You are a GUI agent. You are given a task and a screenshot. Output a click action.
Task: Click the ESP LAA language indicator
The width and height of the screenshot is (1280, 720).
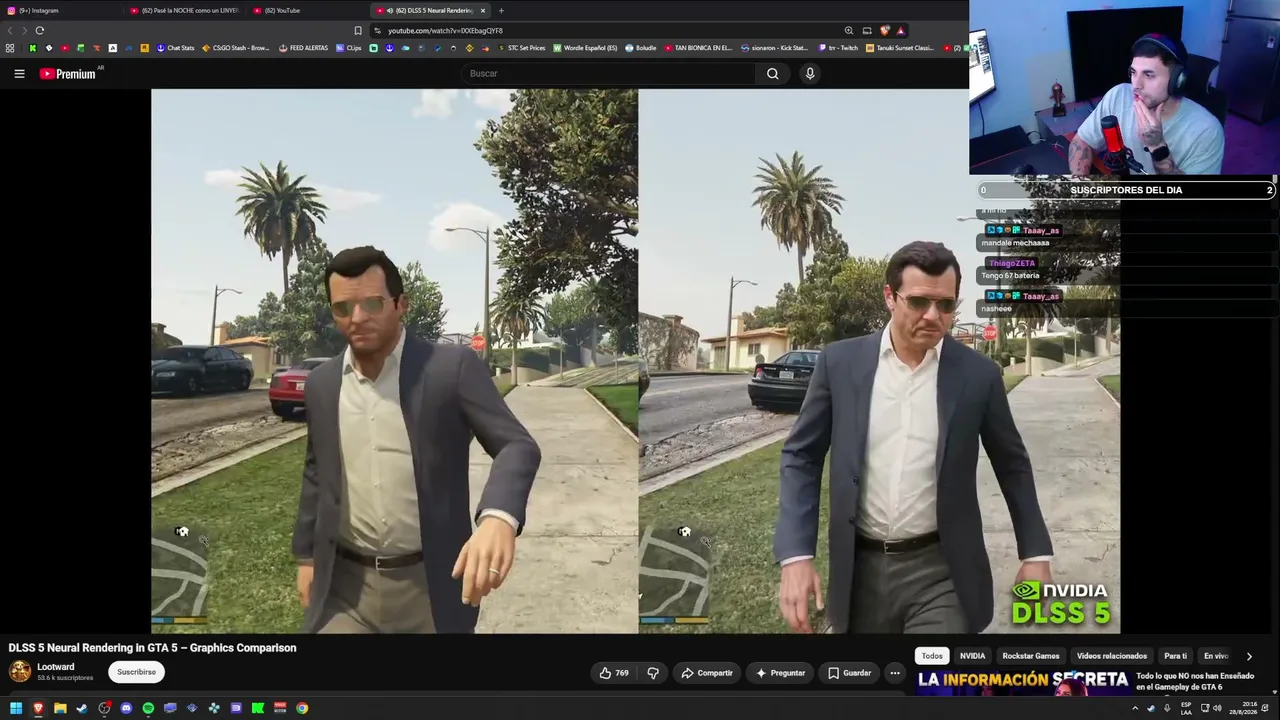pyautogui.click(x=1186, y=708)
